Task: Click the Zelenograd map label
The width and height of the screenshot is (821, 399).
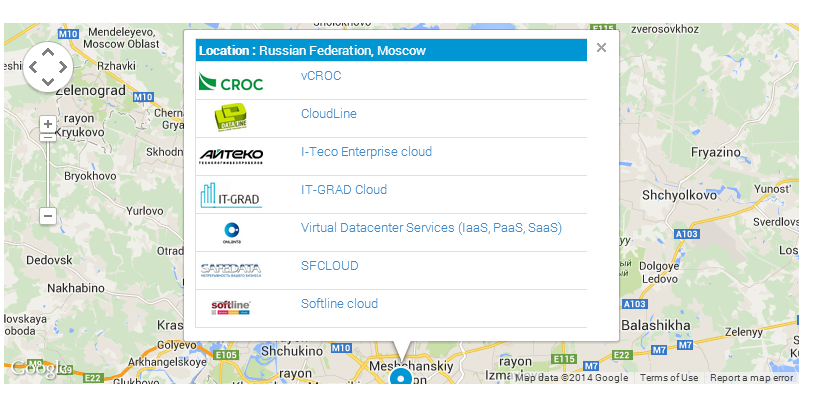Action: [x=91, y=91]
